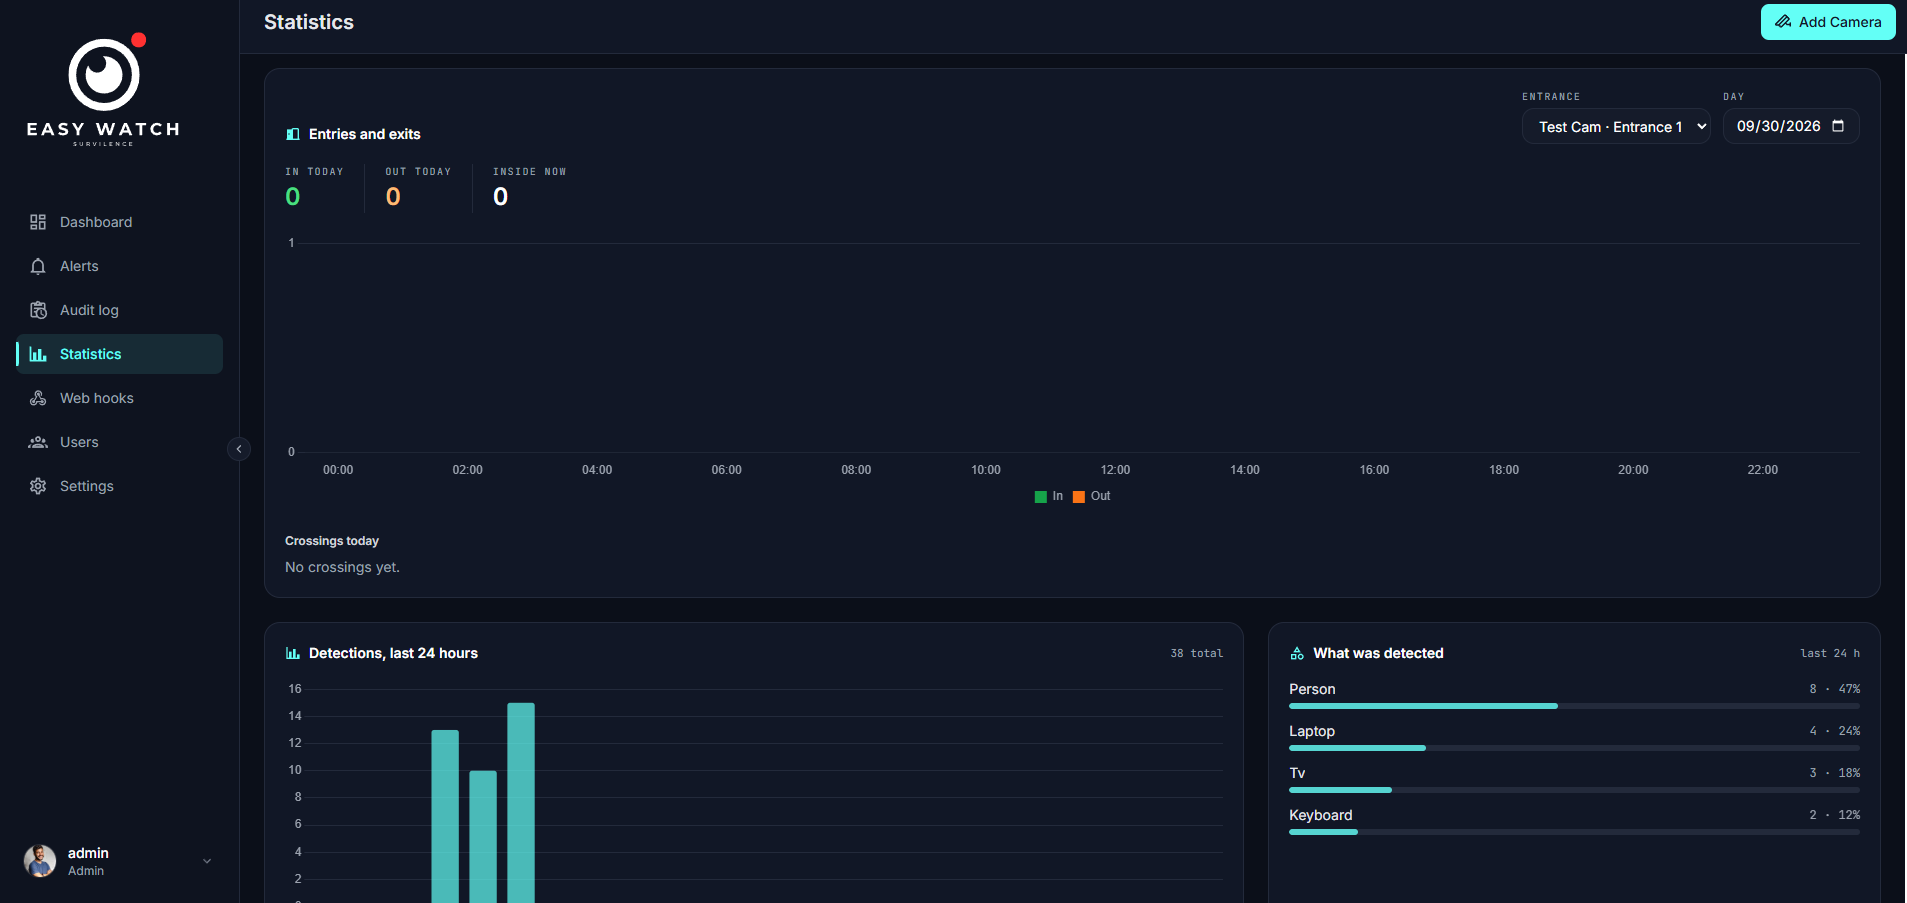Click the Detections chart header icon
The height and width of the screenshot is (903, 1907).
(x=293, y=653)
